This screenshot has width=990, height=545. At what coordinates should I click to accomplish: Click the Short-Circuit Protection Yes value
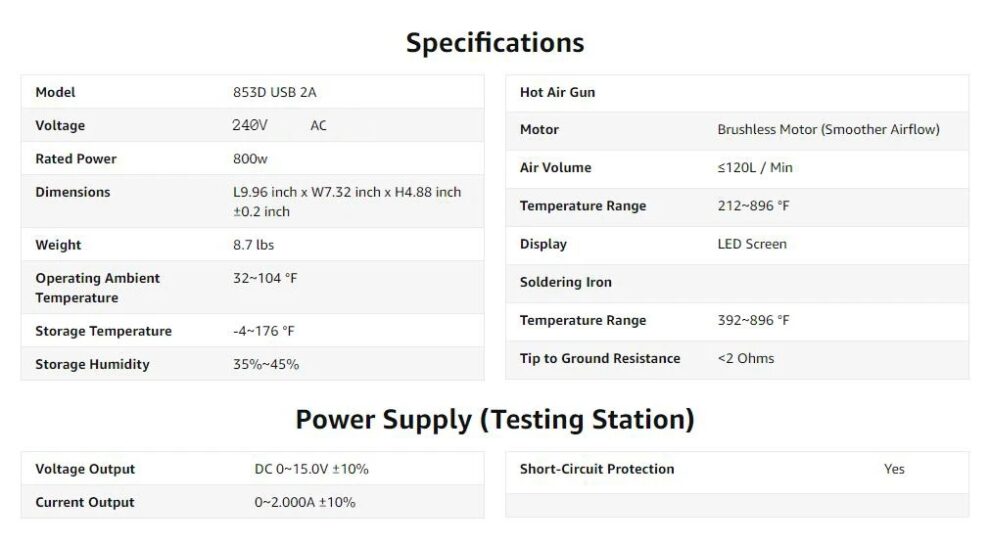tap(894, 469)
